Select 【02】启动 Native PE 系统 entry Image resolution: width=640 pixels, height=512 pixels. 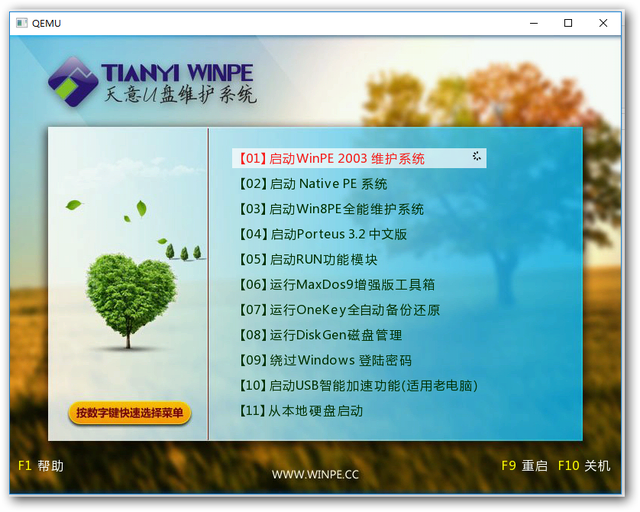coord(313,184)
